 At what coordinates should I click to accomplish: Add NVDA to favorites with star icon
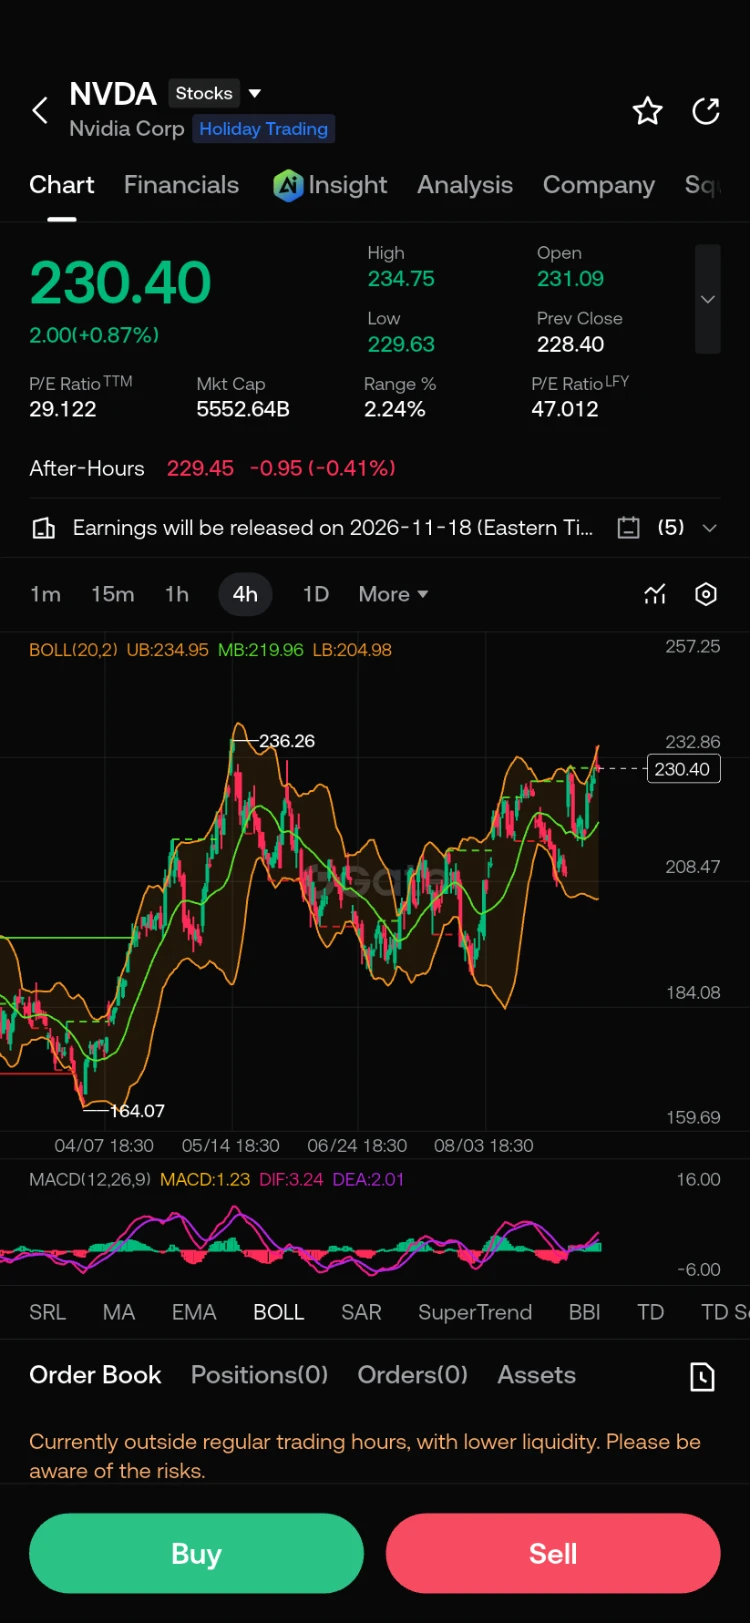point(648,110)
